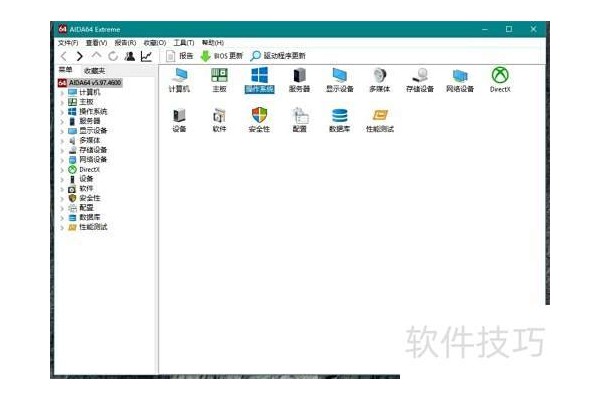Expand the 服务器 tree node
The height and width of the screenshot is (400, 600).
click(62, 121)
